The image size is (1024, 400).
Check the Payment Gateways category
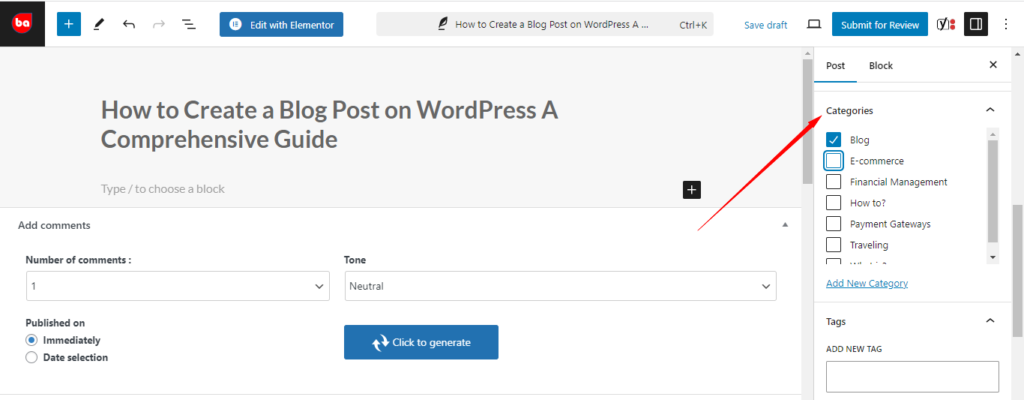(x=833, y=224)
